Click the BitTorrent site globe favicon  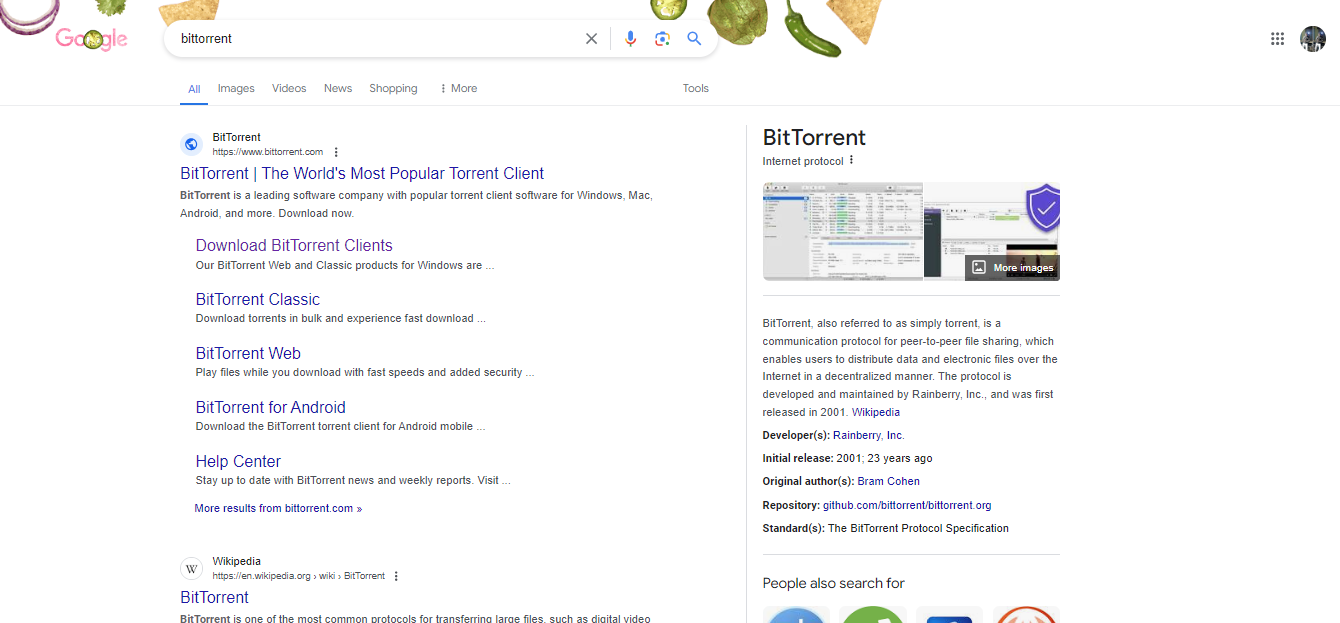click(x=191, y=144)
